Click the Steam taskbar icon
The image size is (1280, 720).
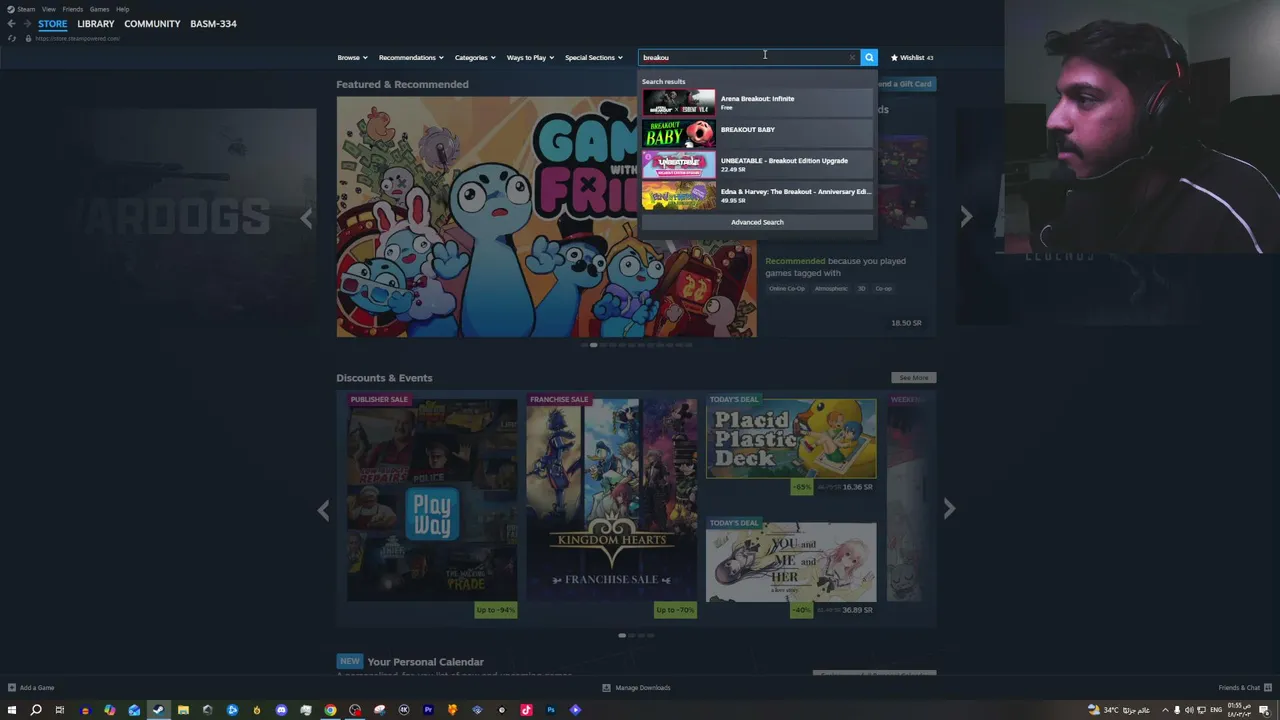158,710
